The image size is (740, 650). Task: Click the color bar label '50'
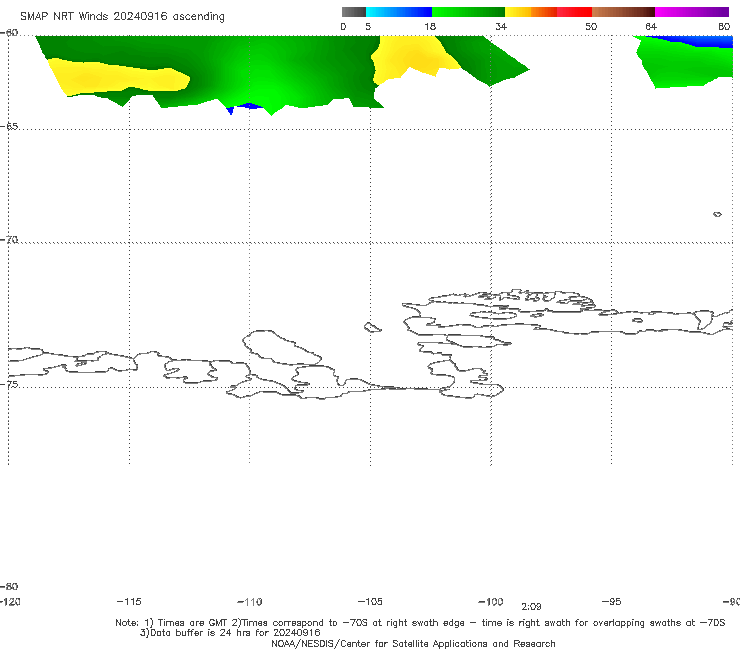coord(591,26)
